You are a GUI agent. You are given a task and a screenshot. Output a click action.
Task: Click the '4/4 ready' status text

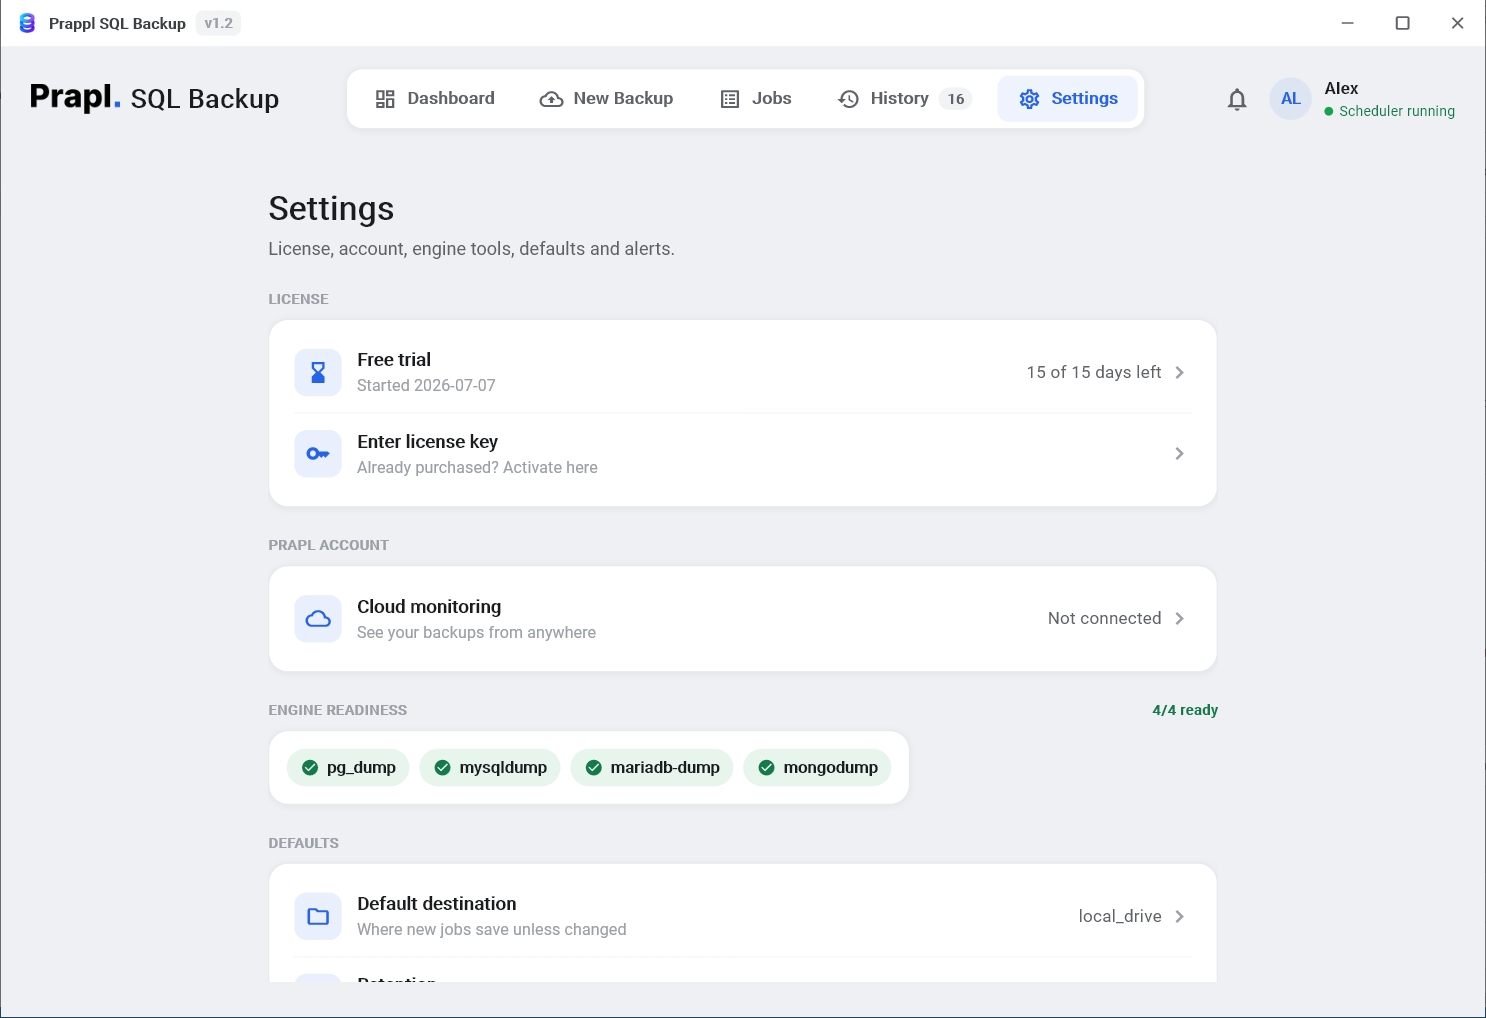pos(1185,710)
